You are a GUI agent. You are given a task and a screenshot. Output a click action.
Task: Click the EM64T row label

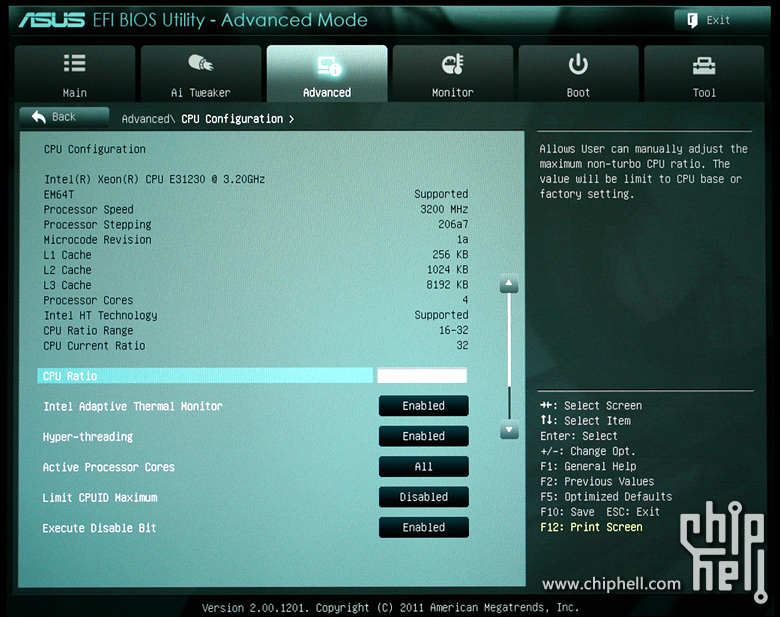pos(59,195)
